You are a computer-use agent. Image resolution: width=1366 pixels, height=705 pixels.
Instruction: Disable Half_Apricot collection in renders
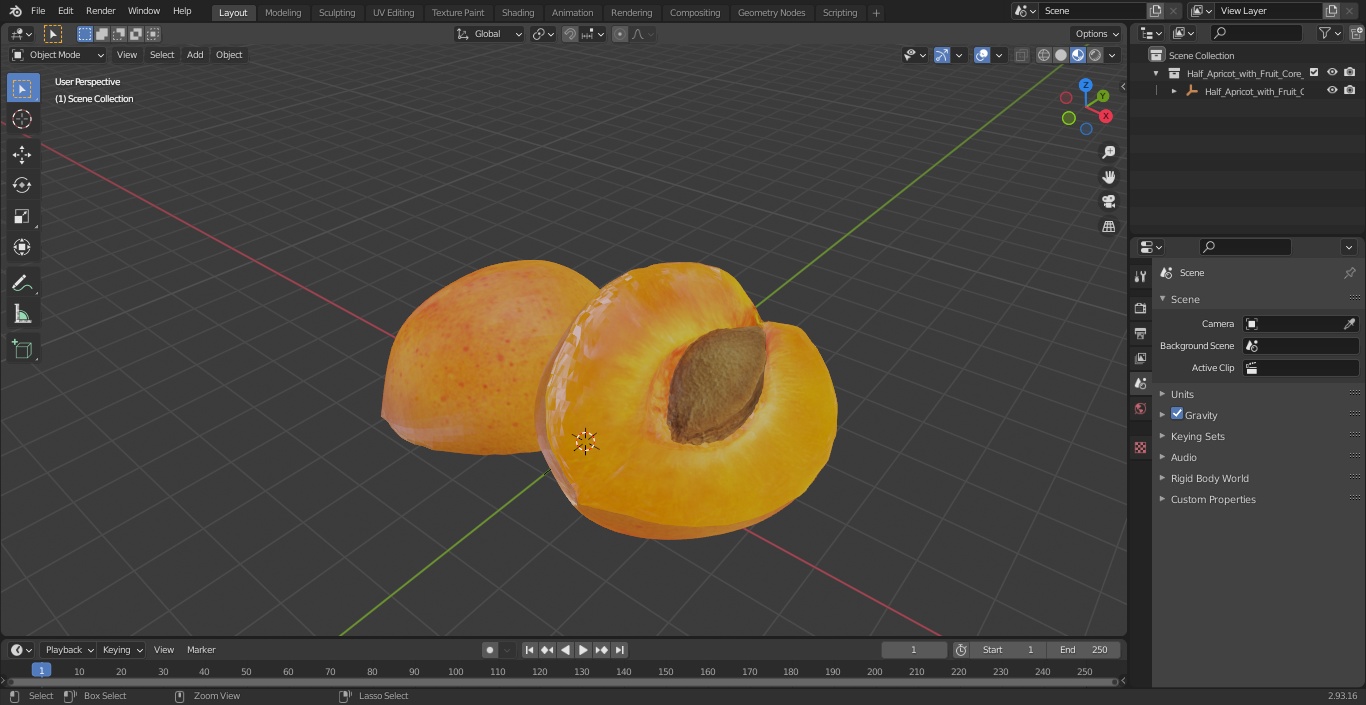pos(1350,73)
